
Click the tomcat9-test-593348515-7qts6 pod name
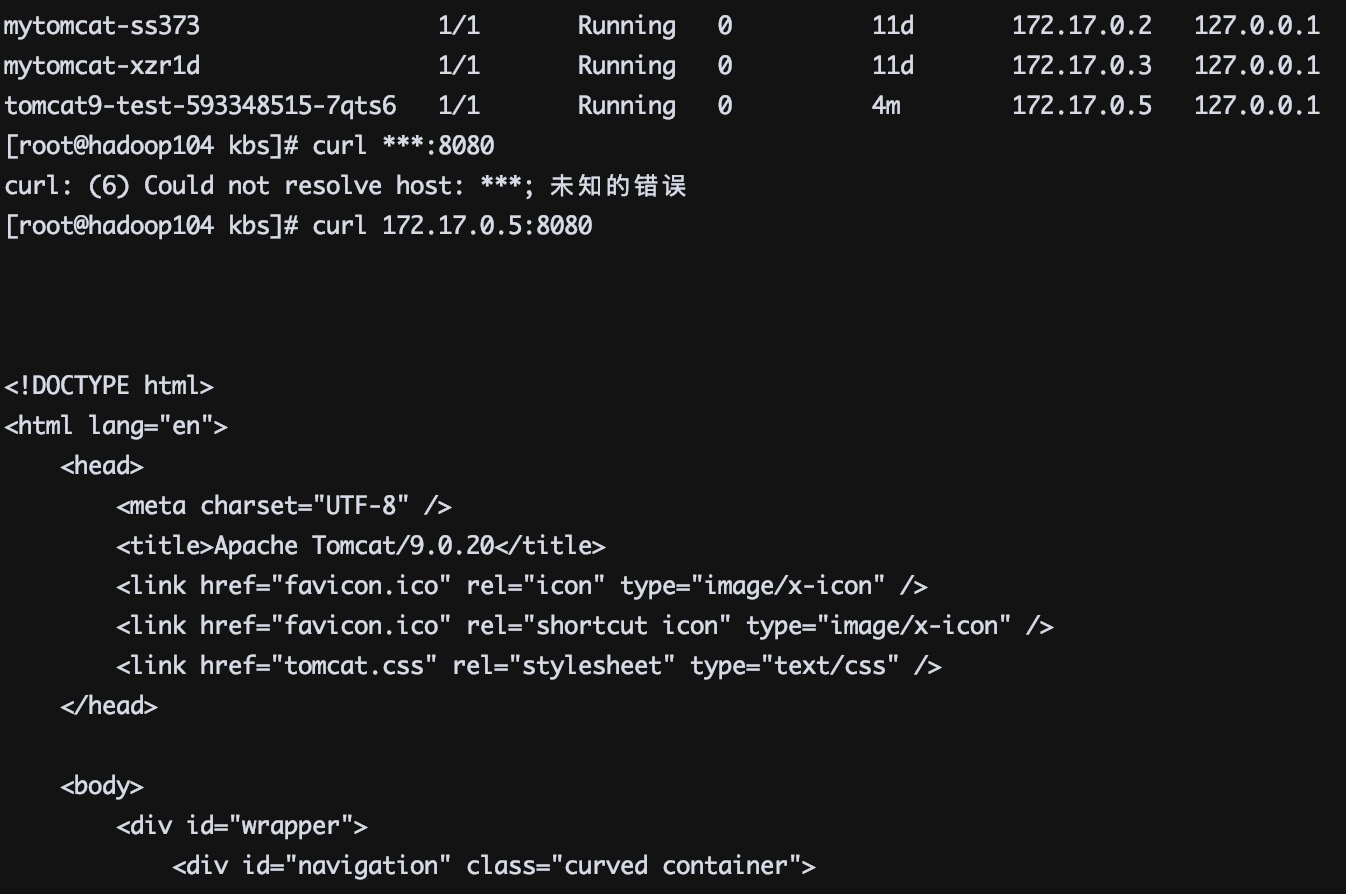coord(200,105)
